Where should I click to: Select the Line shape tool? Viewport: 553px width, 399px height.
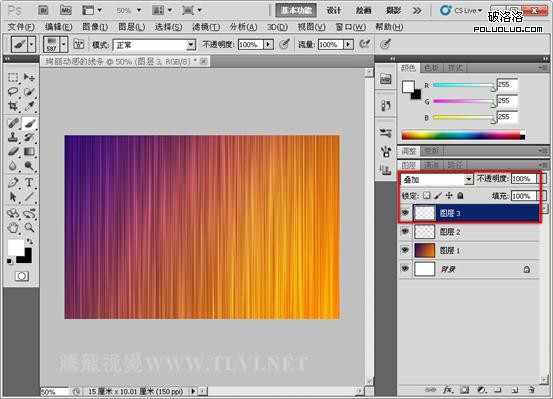[29, 197]
